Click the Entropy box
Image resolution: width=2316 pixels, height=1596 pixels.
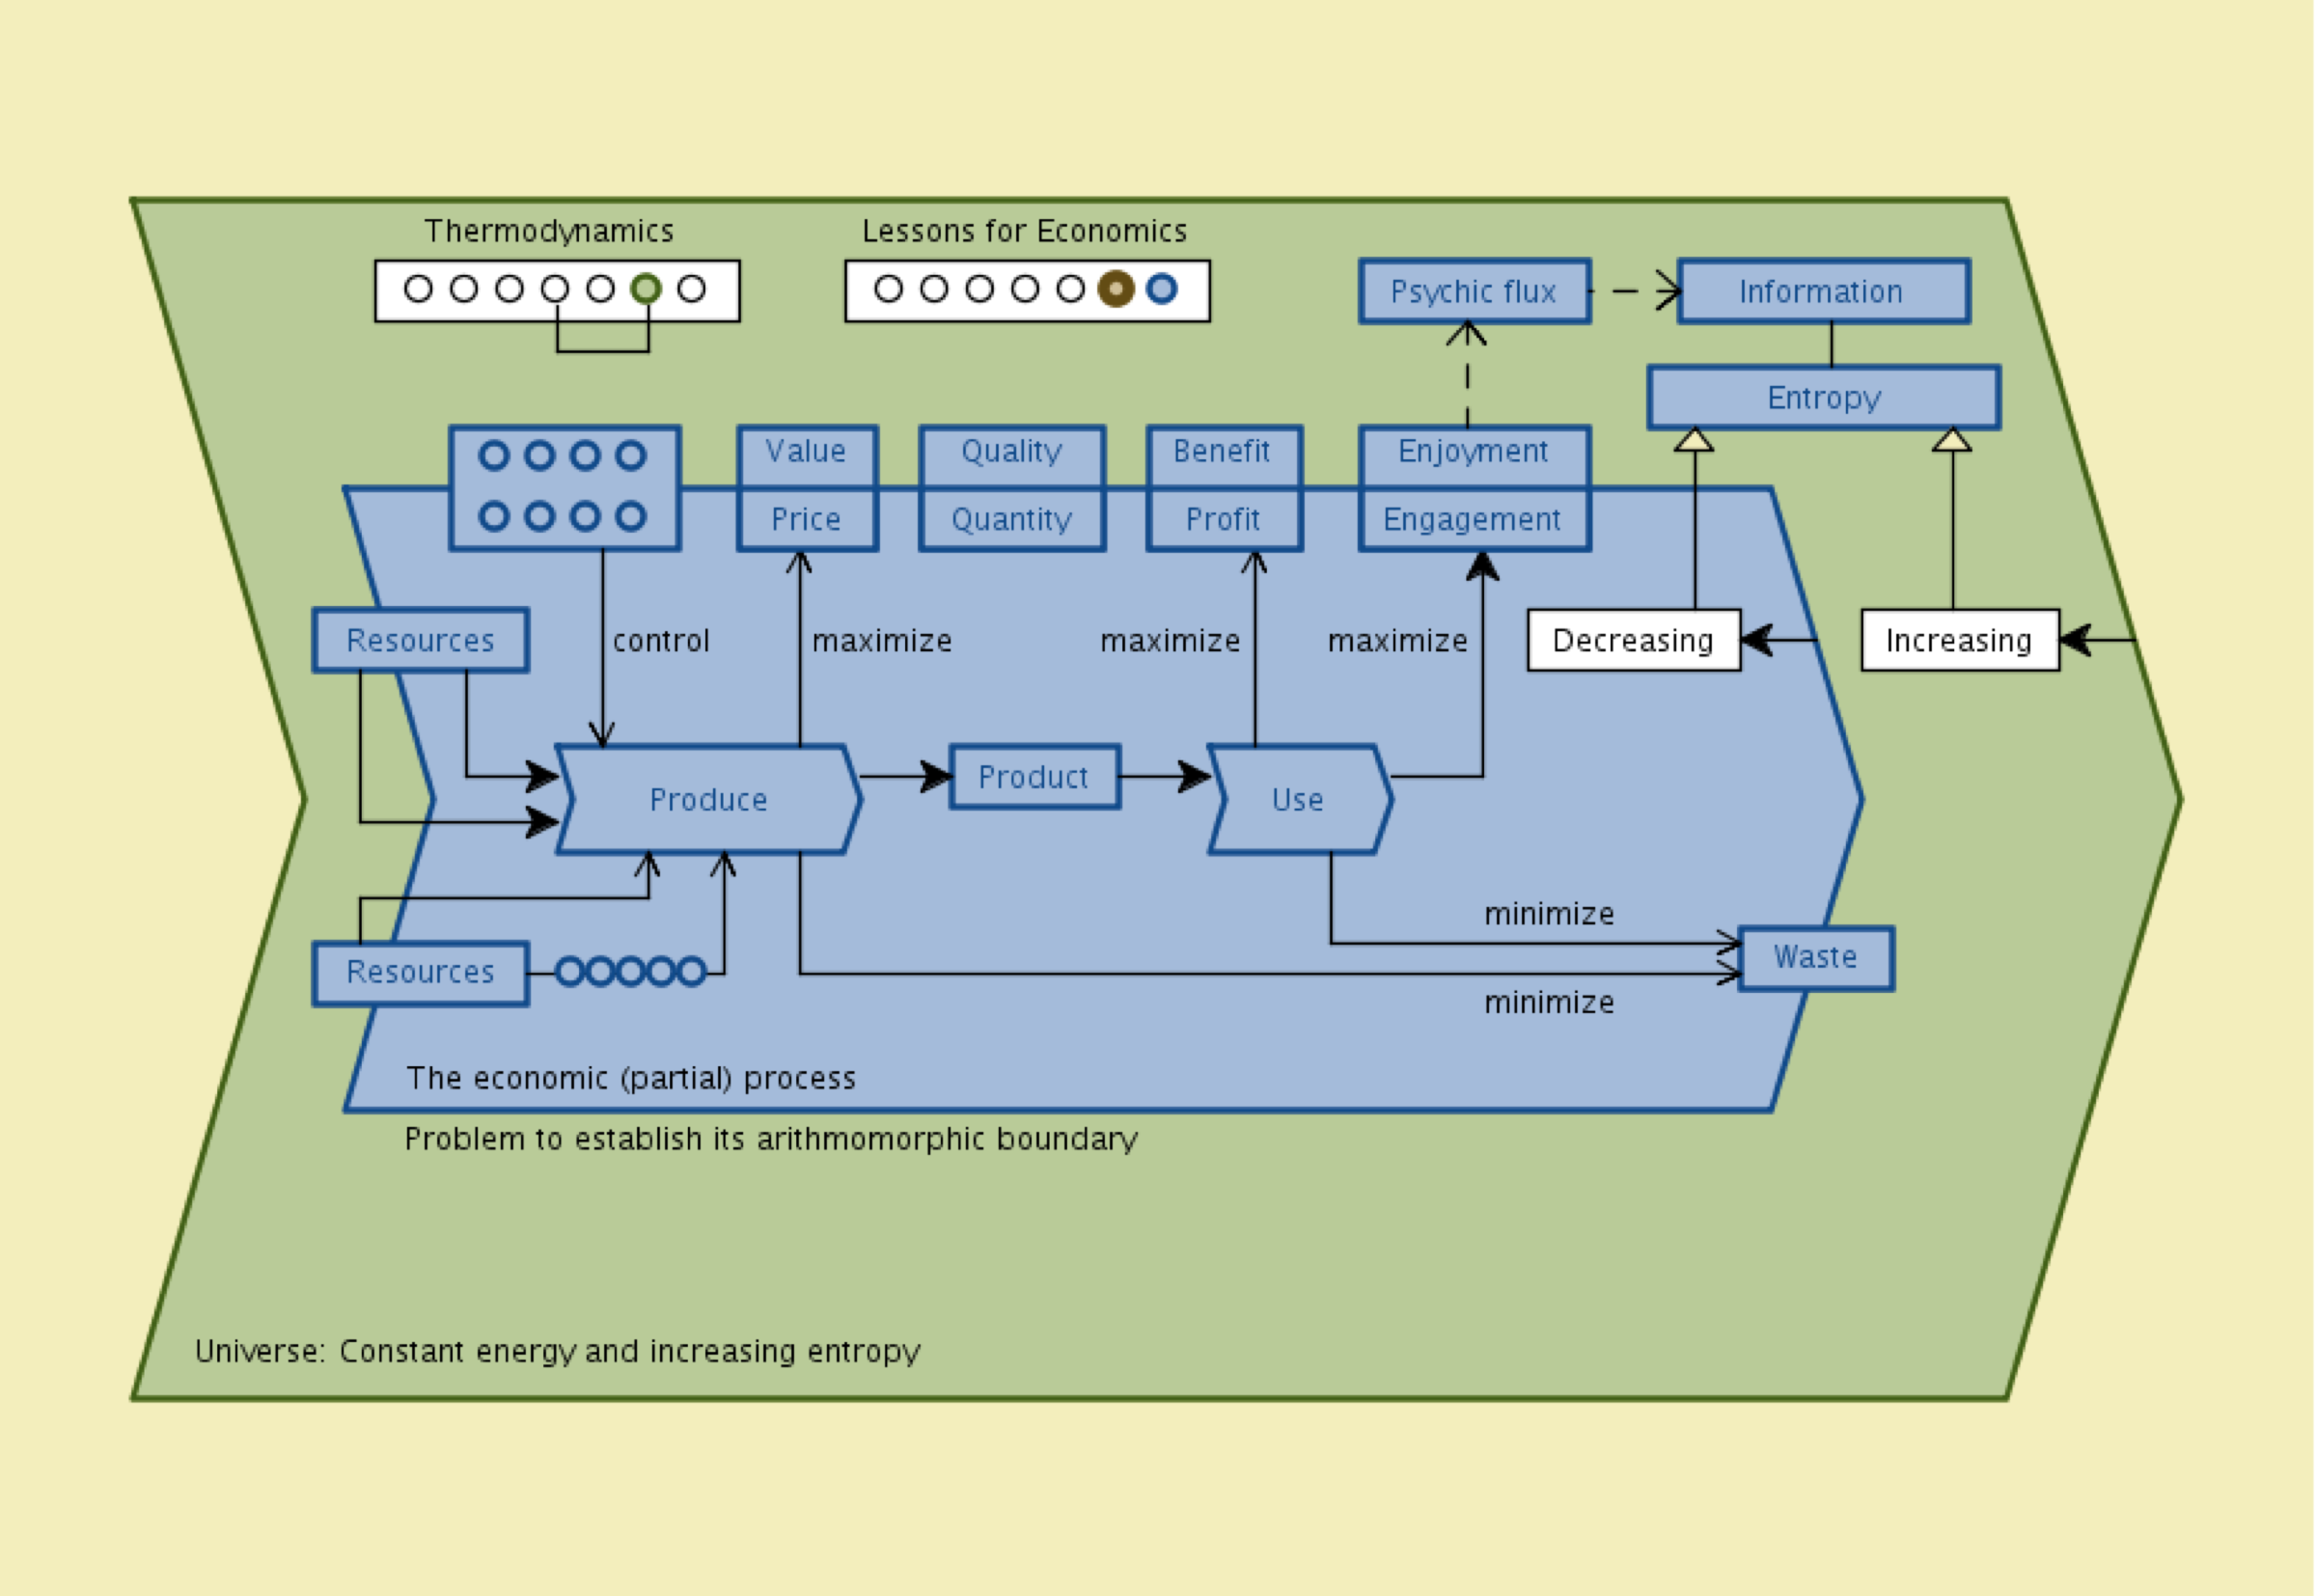[x=1823, y=398]
